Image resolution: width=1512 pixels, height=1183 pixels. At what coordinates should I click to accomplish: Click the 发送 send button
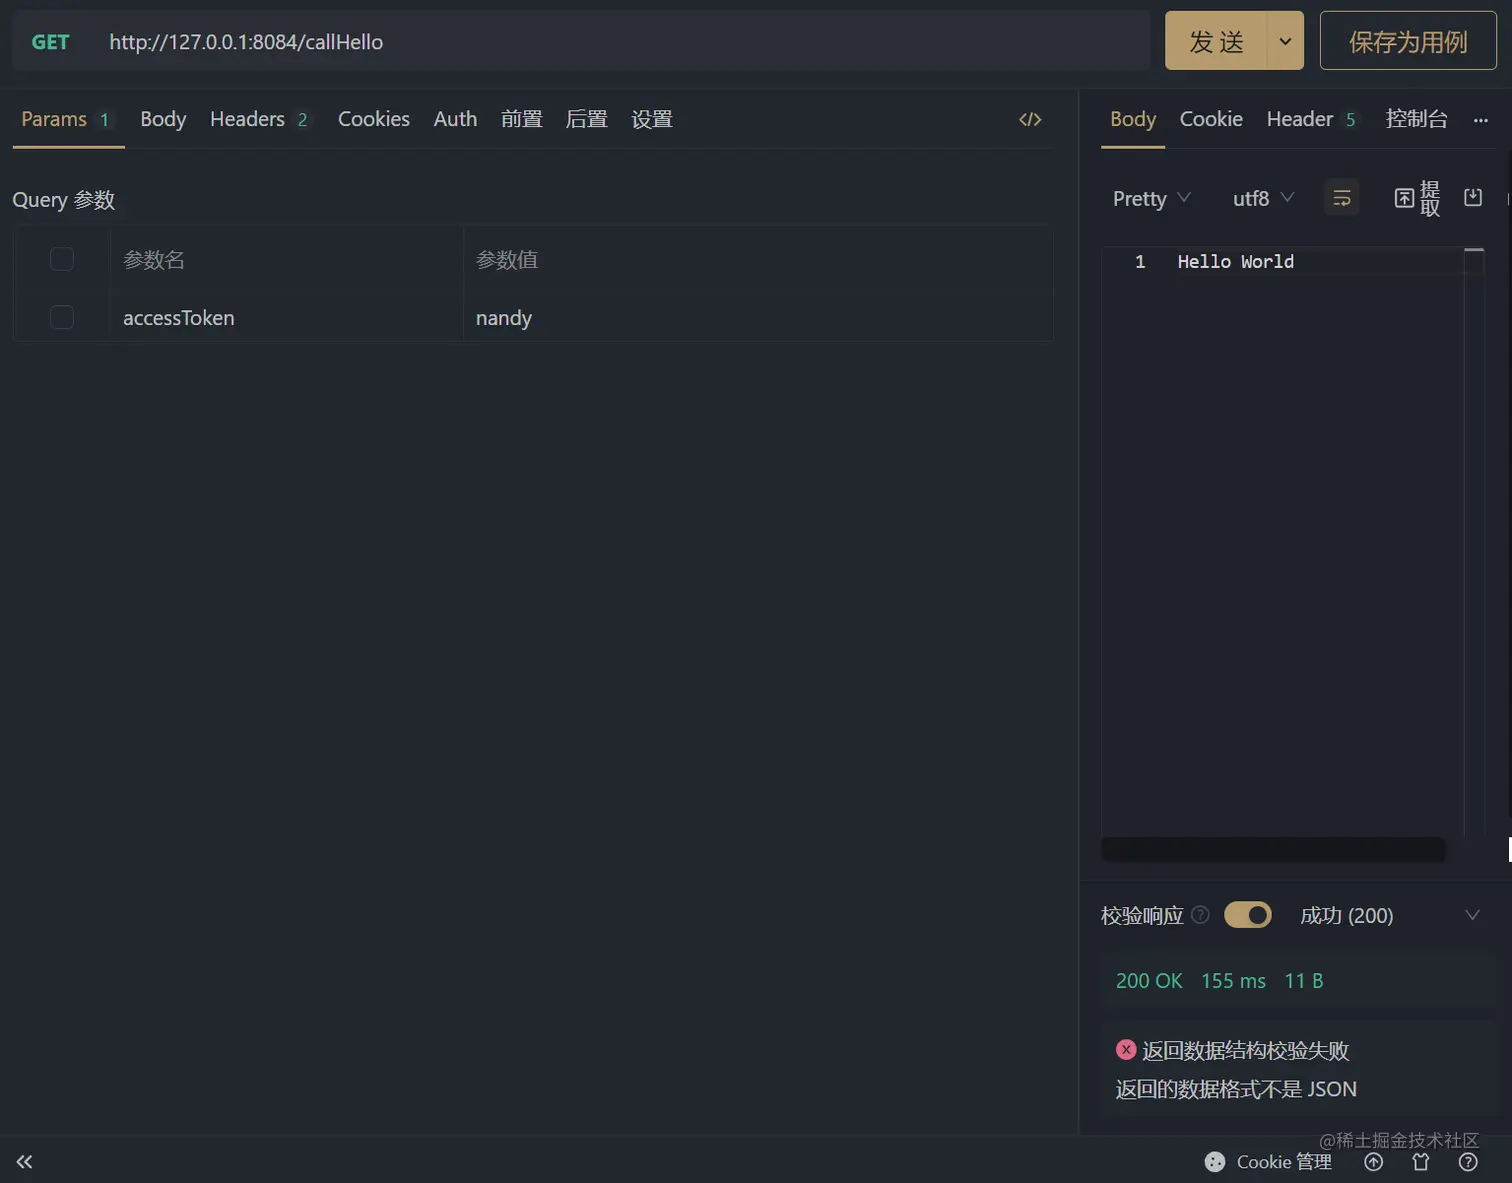click(x=1216, y=41)
